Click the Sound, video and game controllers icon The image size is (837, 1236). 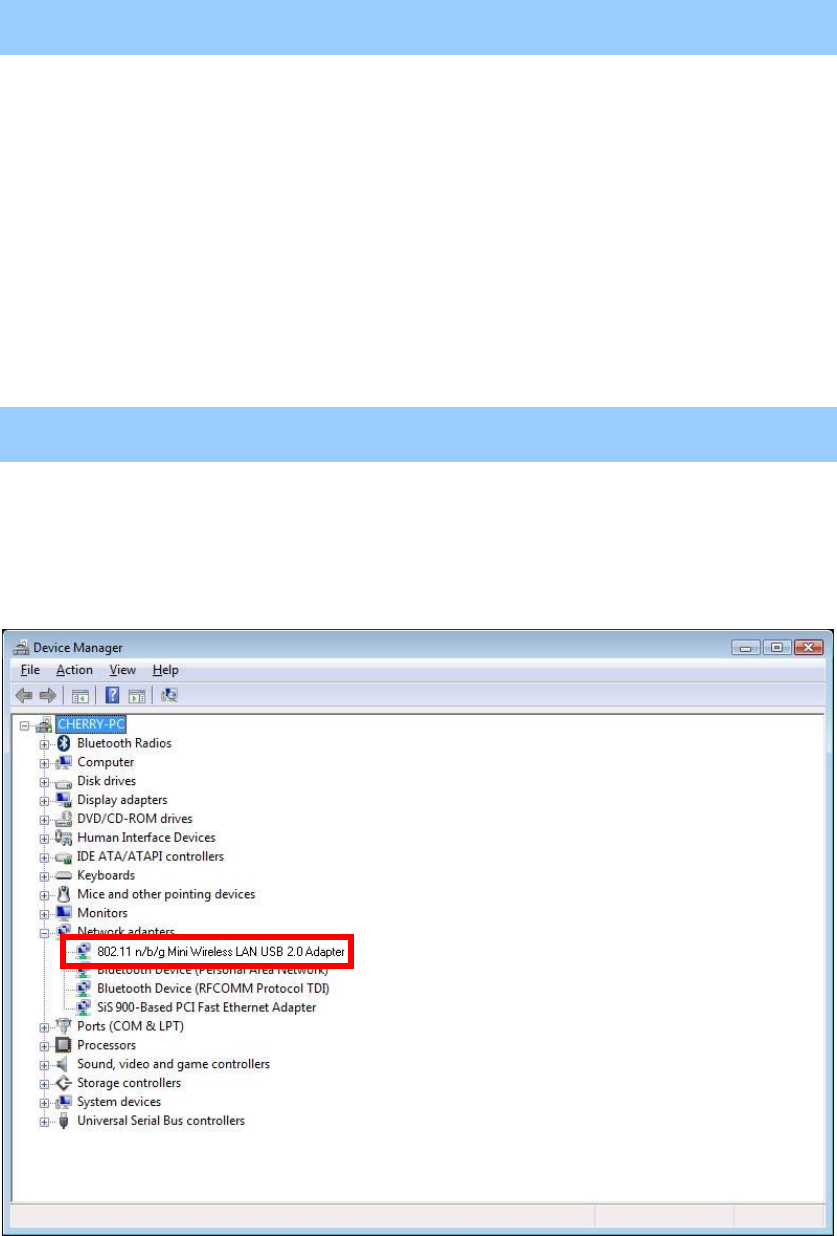64,1064
